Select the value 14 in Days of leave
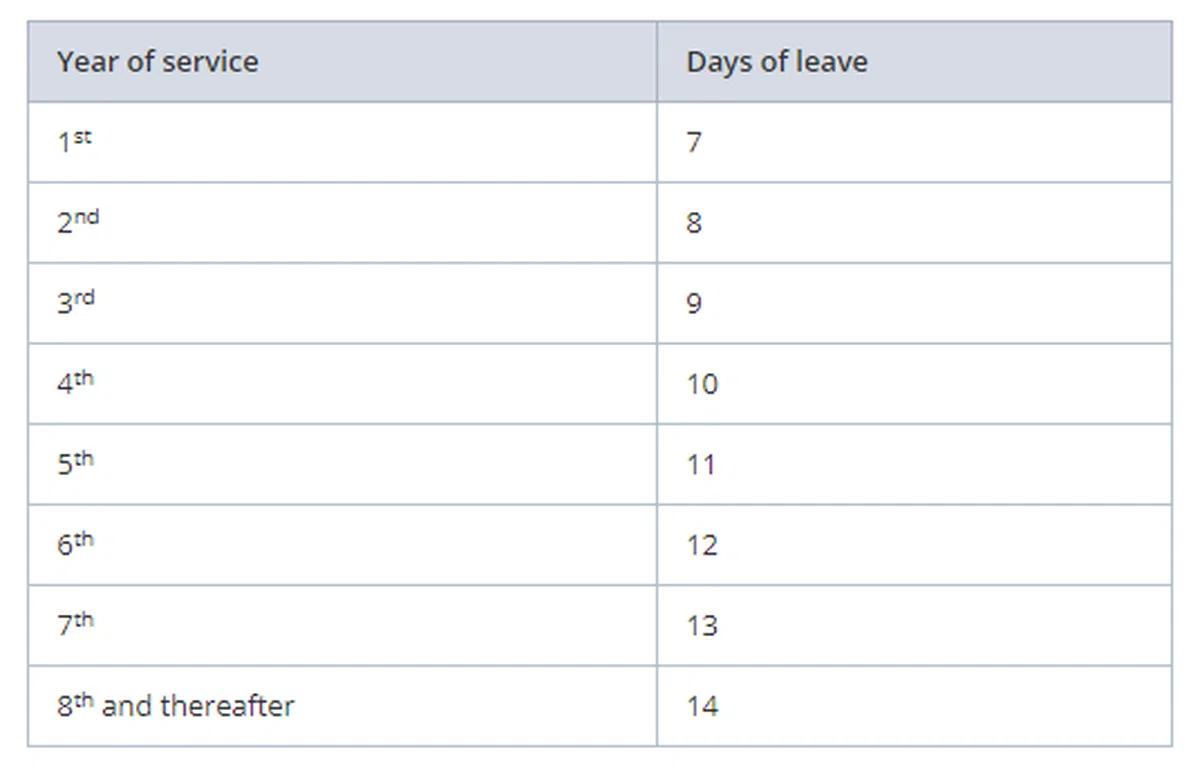The height and width of the screenshot is (772, 1200). (x=702, y=706)
